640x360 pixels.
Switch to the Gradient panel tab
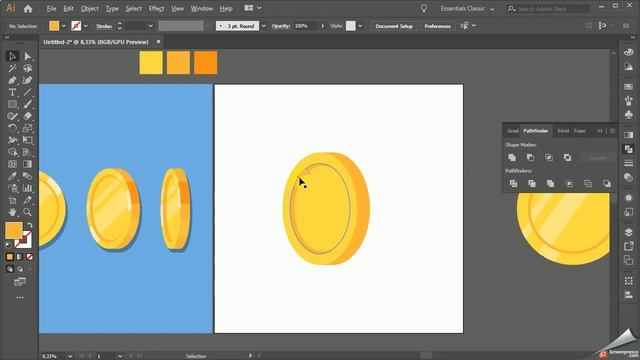coord(513,131)
